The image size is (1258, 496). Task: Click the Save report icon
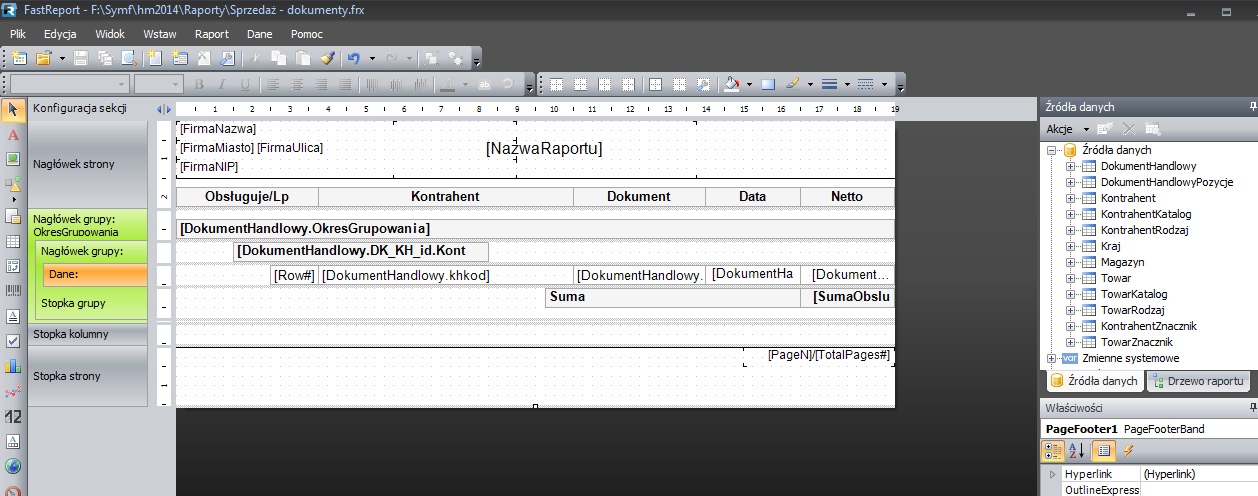(80, 58)
